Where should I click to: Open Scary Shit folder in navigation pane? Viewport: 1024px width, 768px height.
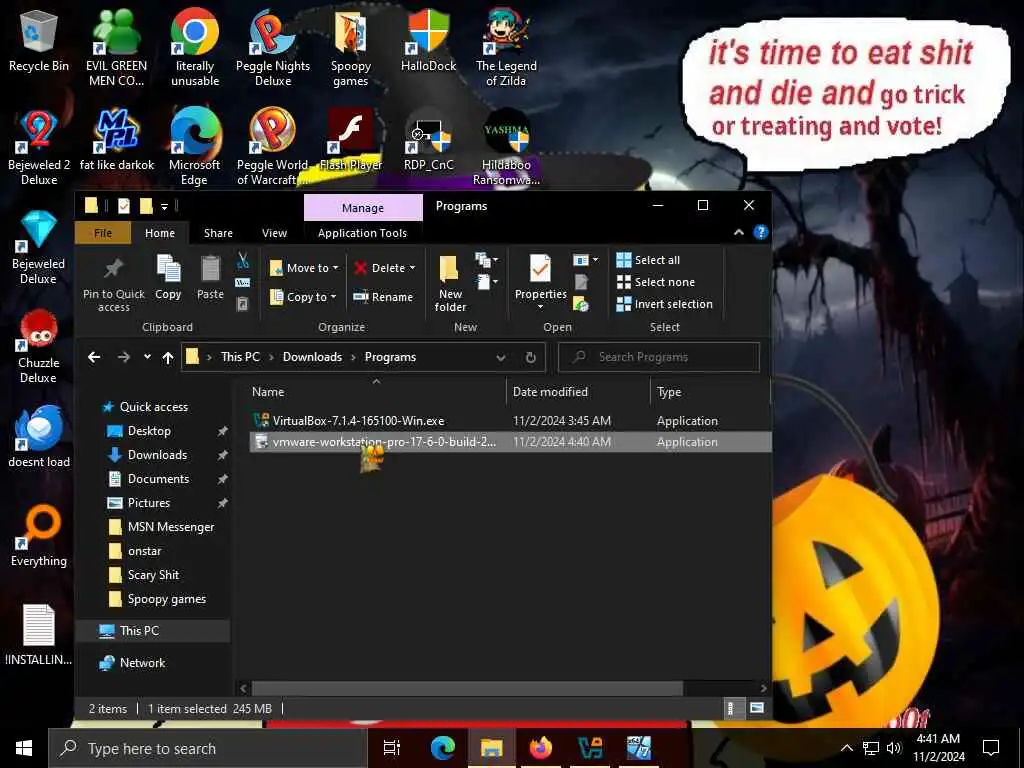(153, 575)
